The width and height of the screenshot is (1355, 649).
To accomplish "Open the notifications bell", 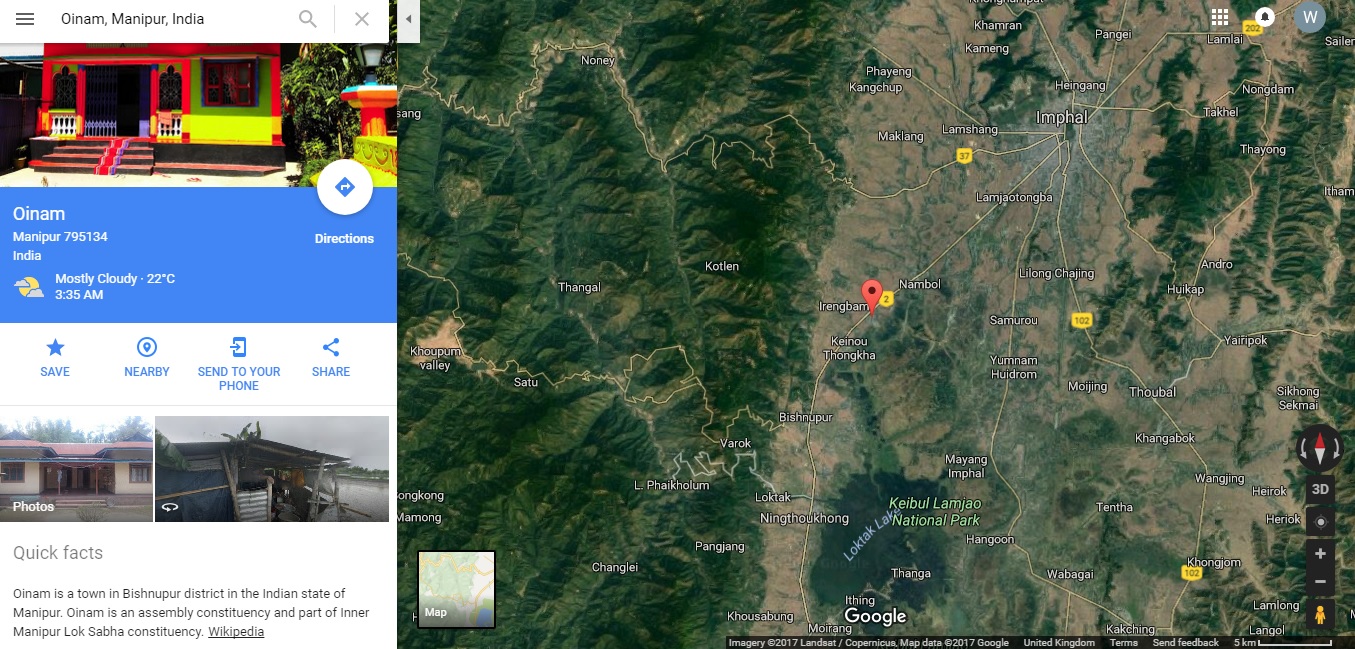I will (1265, 17).
